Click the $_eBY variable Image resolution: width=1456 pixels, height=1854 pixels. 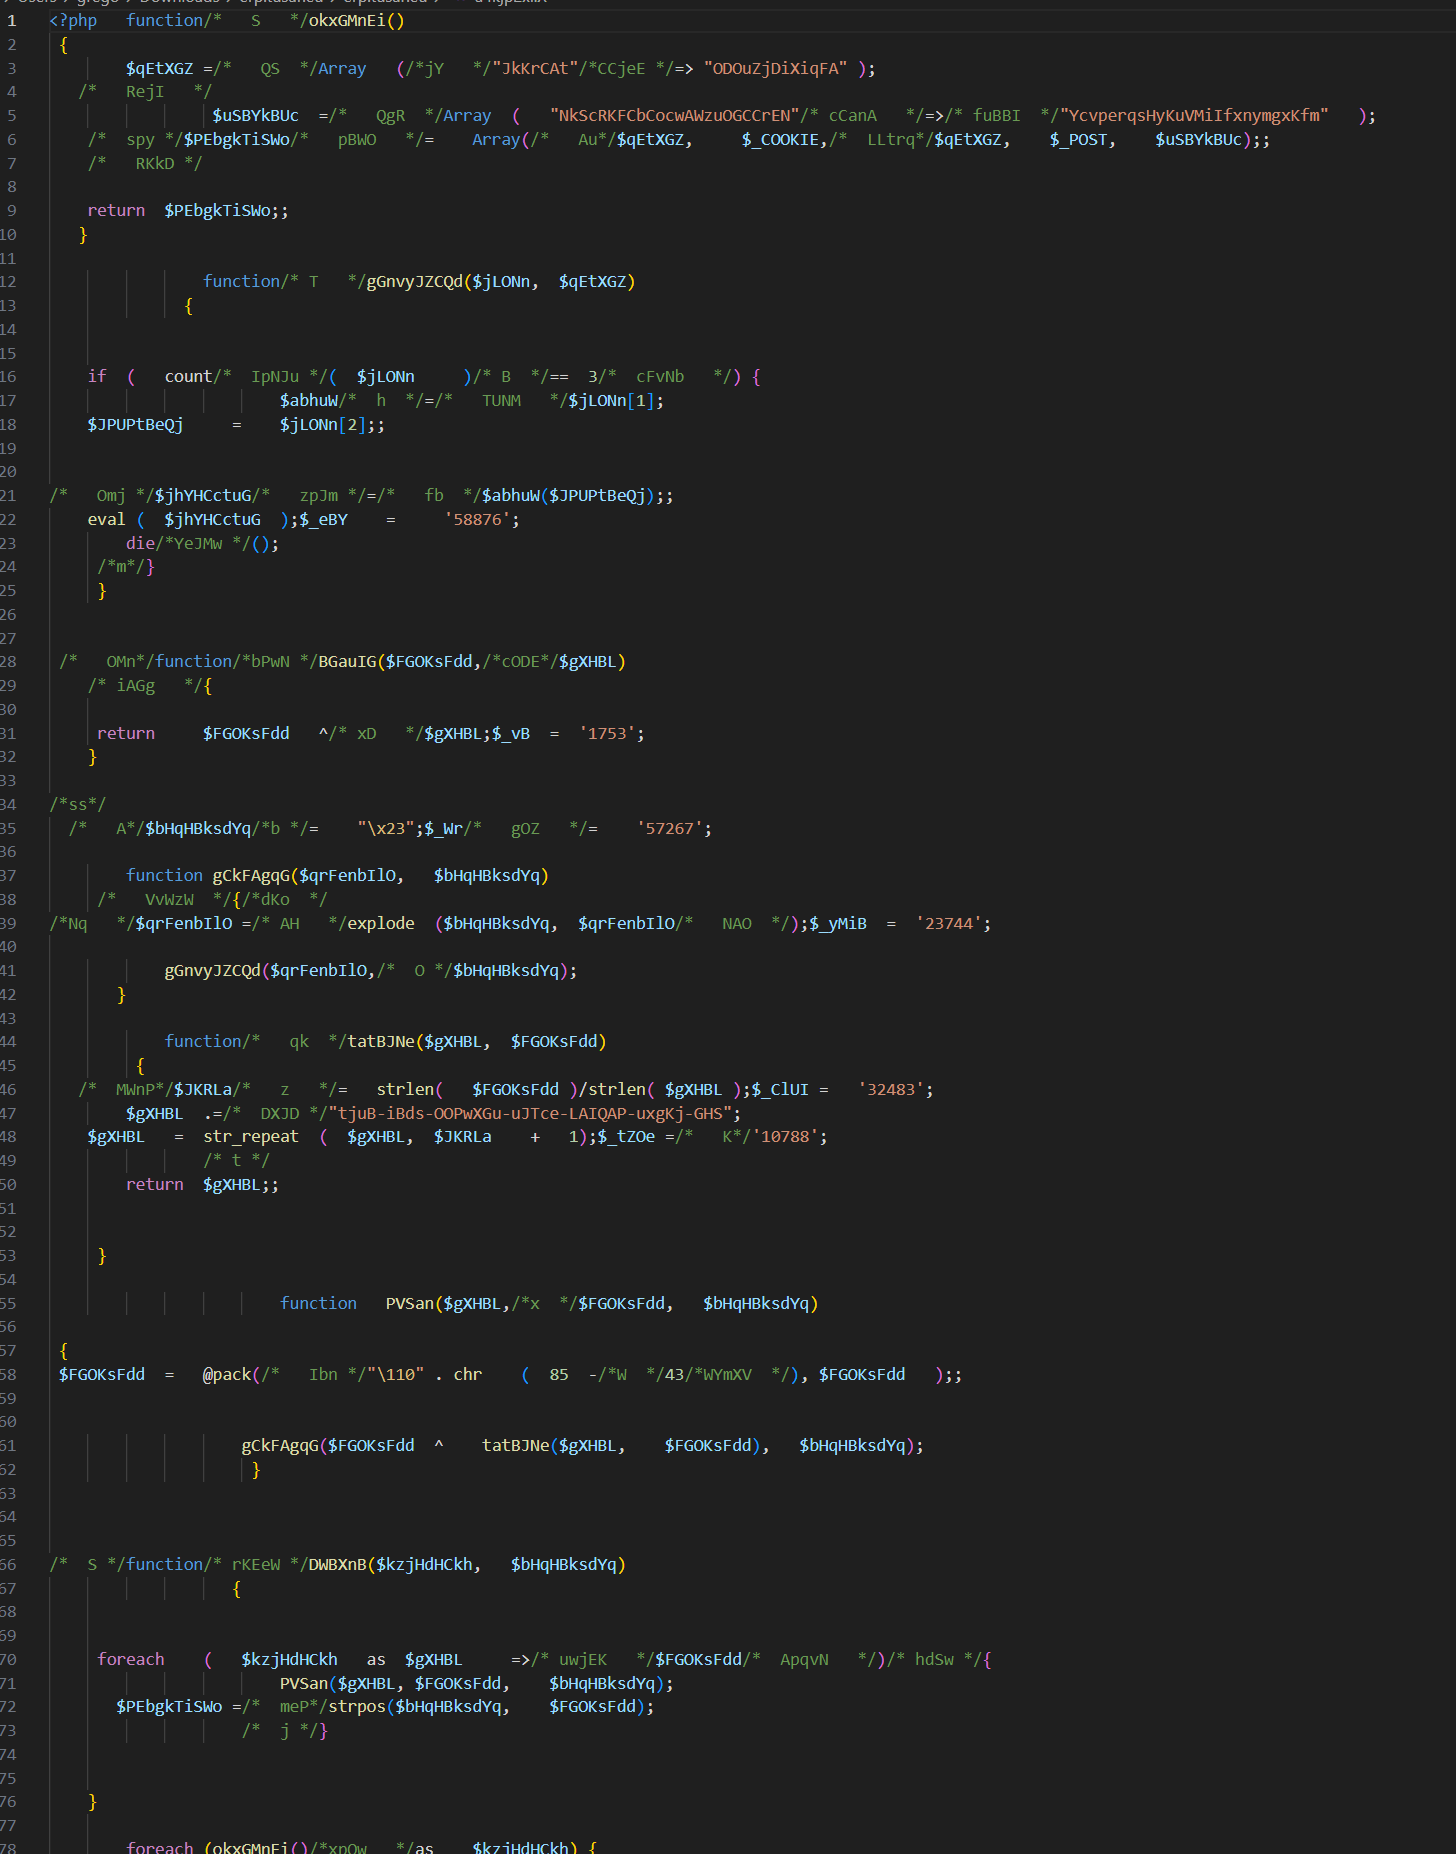(323, 519)
